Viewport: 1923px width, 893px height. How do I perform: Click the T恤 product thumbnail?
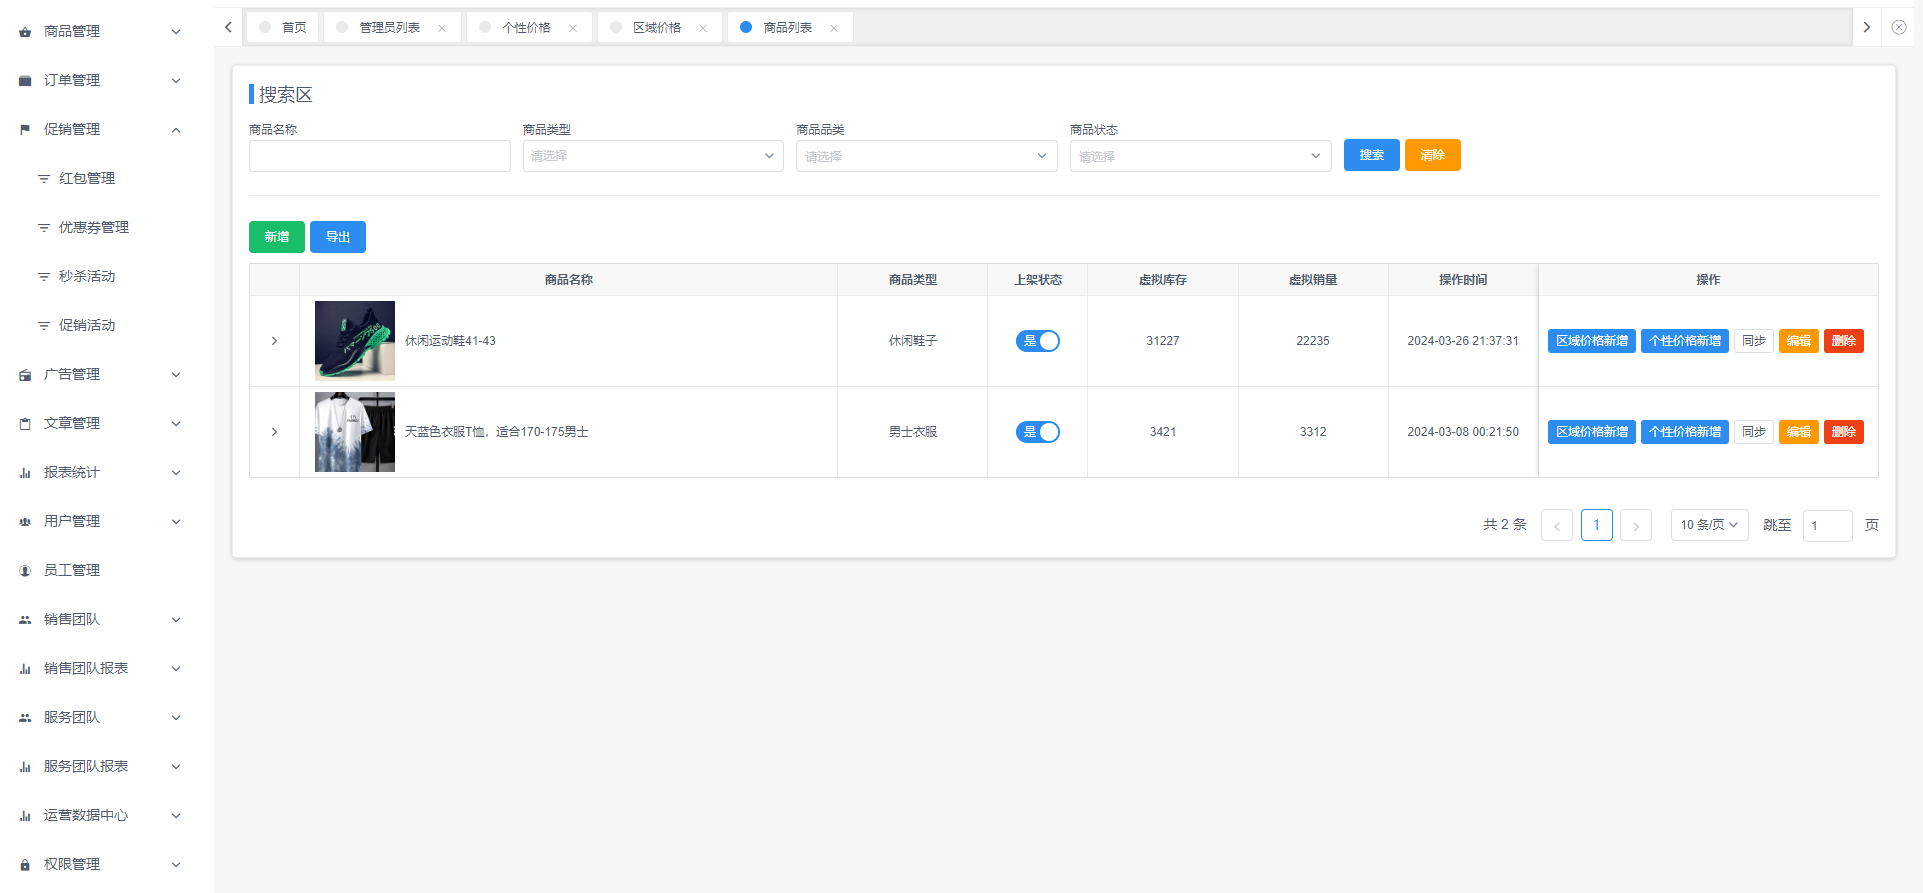355,432
